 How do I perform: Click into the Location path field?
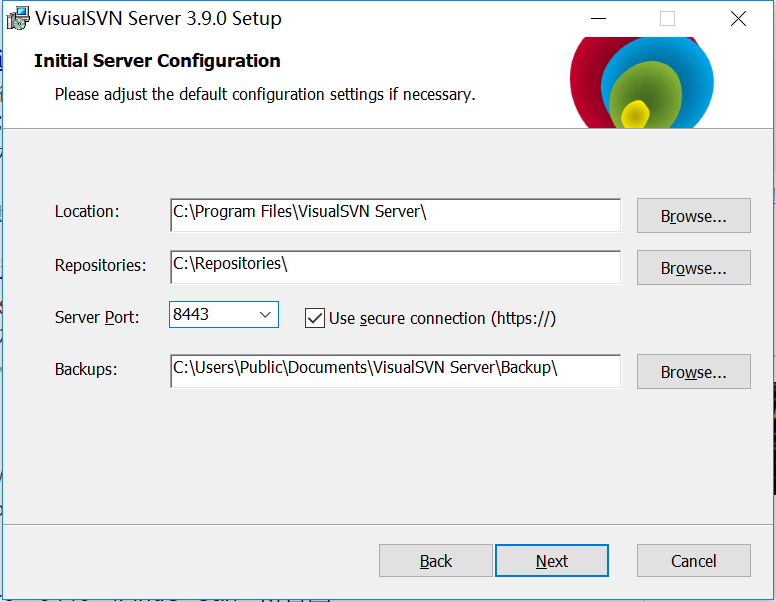click(395, 214)
